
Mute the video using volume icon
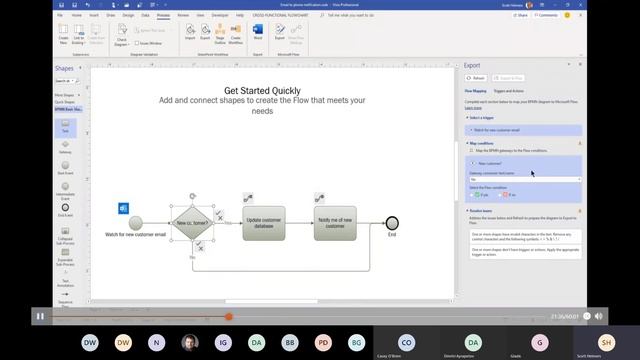pos(599,316)
